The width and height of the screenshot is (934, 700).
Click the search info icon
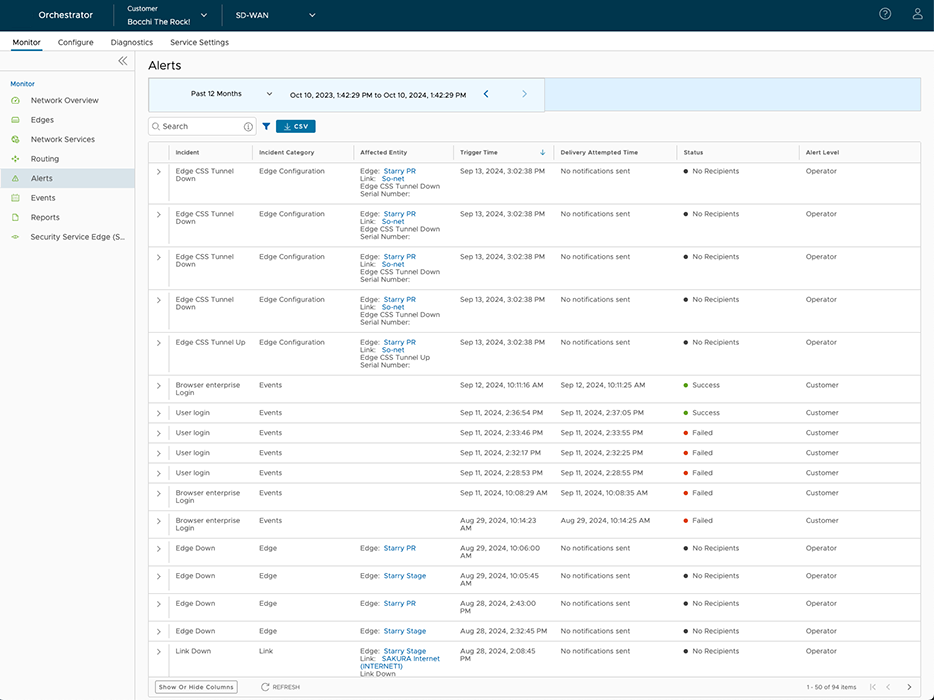point(249,127)
